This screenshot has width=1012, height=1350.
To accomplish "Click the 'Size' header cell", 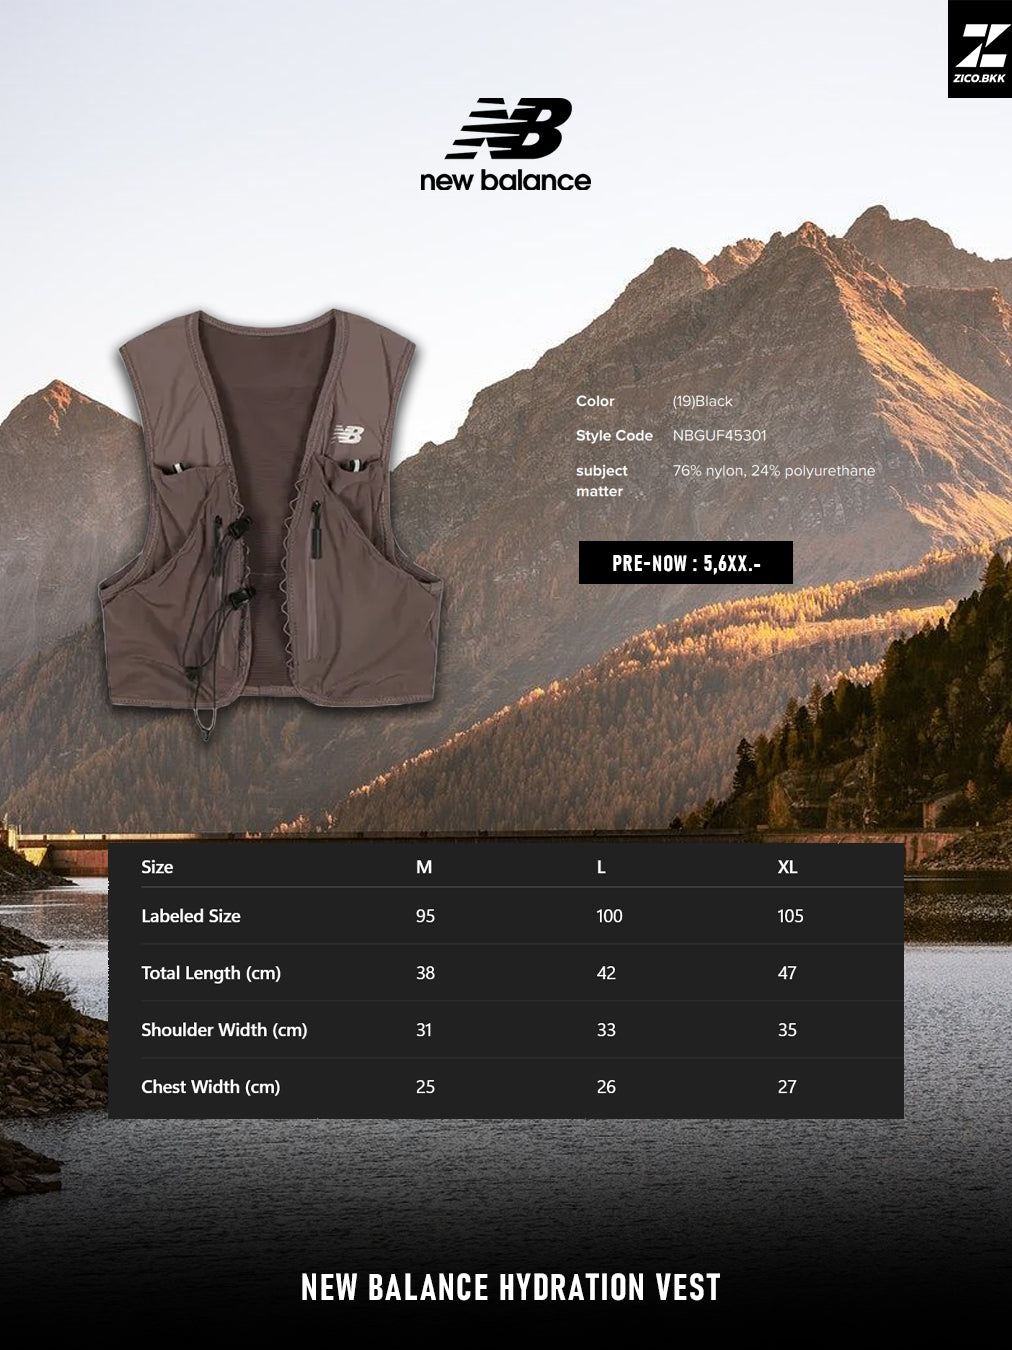I will tap(157, 867).
